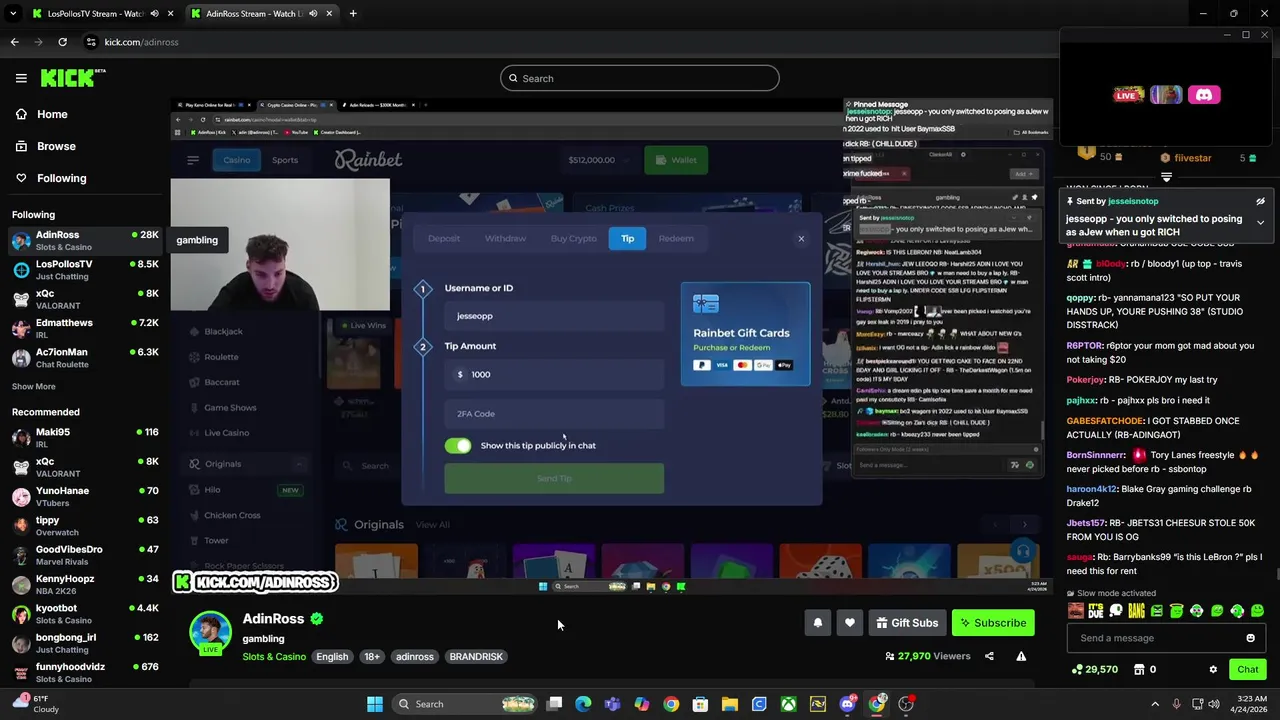Click the adinross tag
Image resolution: width=1280 pixels, height=720 pixels.
pyautogui.click(x=414, y=657)
